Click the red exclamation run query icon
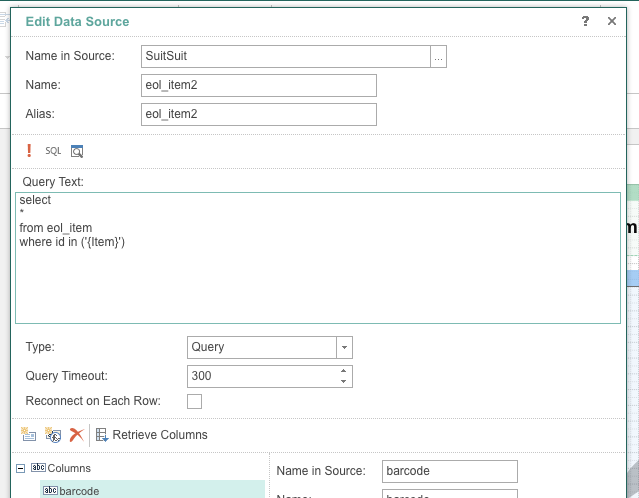This screenshot has height=498, width=639. click(29, 151)
